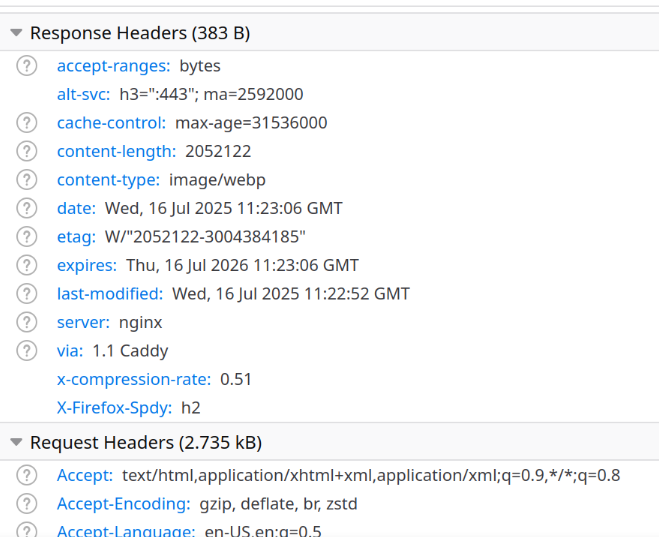The height and width of the screenshot is (537, 659).
Task: Click question mark beside last-modified header
Action: 26,294
